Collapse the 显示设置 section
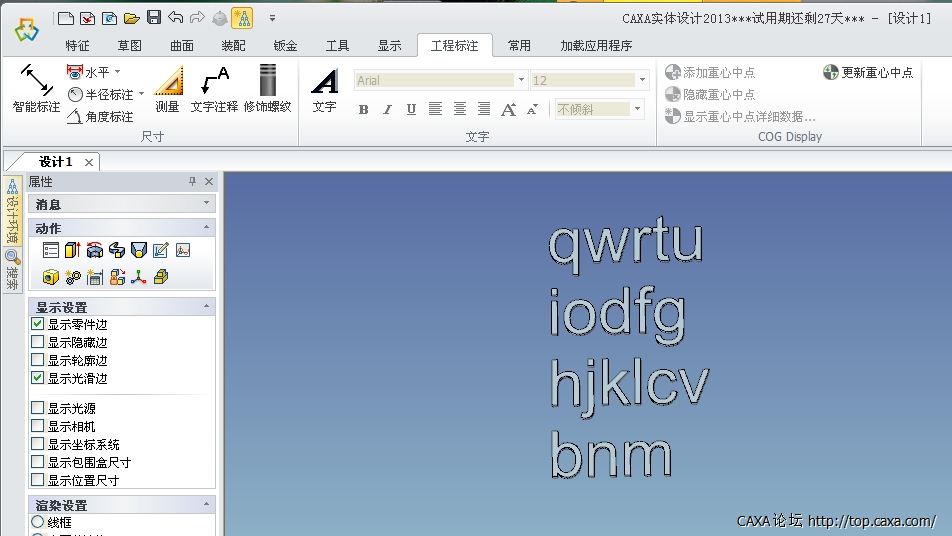 (x=206, y=306)
